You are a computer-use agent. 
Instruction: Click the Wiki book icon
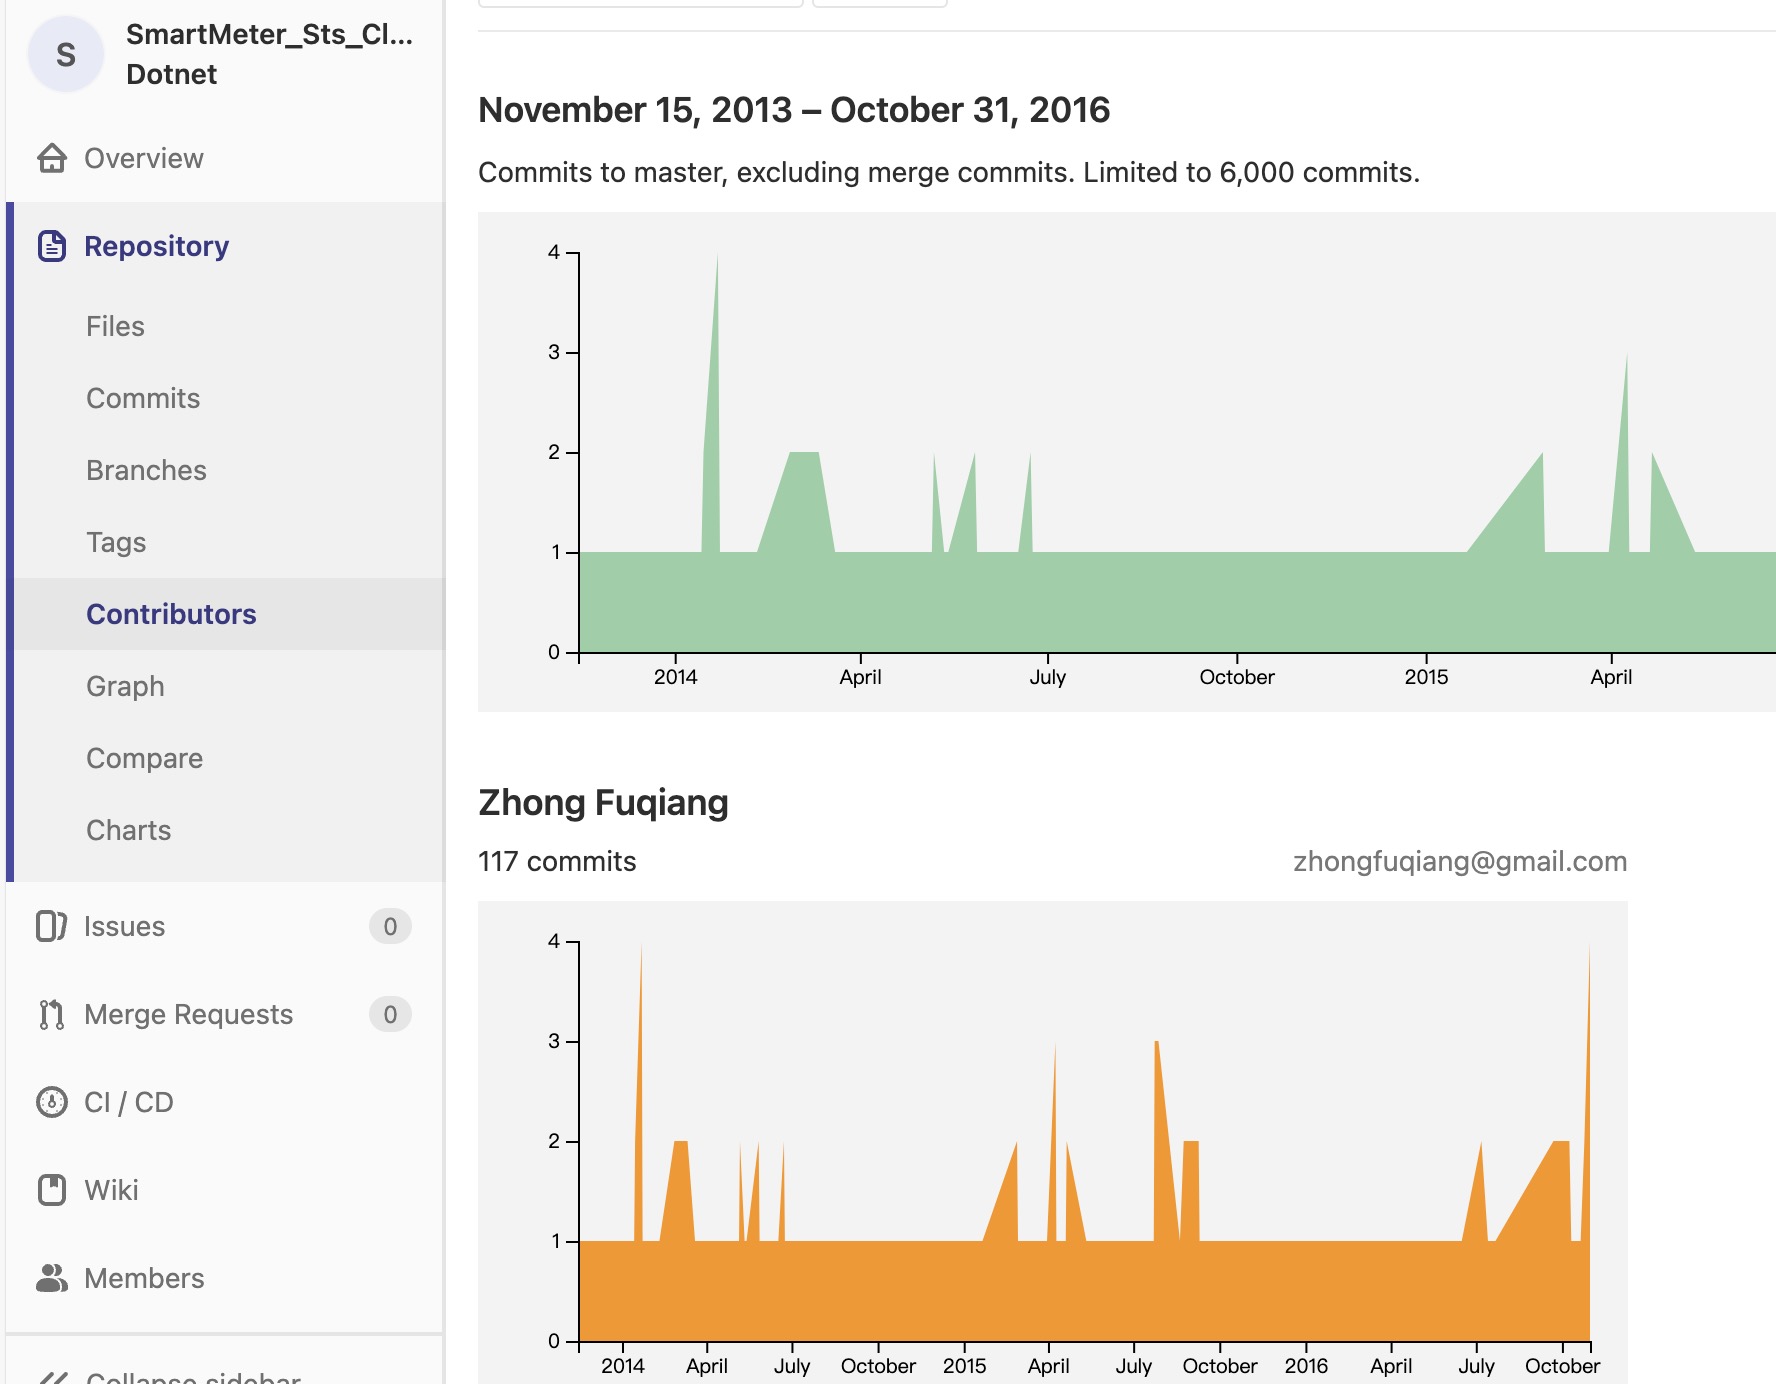(x=52, y=1190)
